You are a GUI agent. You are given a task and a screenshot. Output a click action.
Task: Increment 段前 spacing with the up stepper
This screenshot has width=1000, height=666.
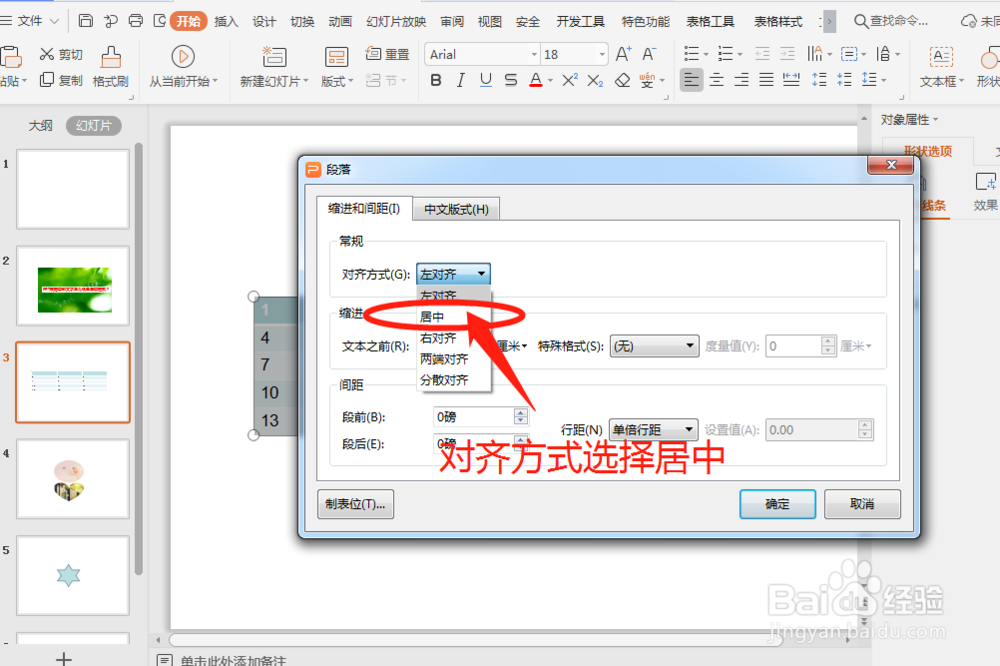(x=522, y=412)
